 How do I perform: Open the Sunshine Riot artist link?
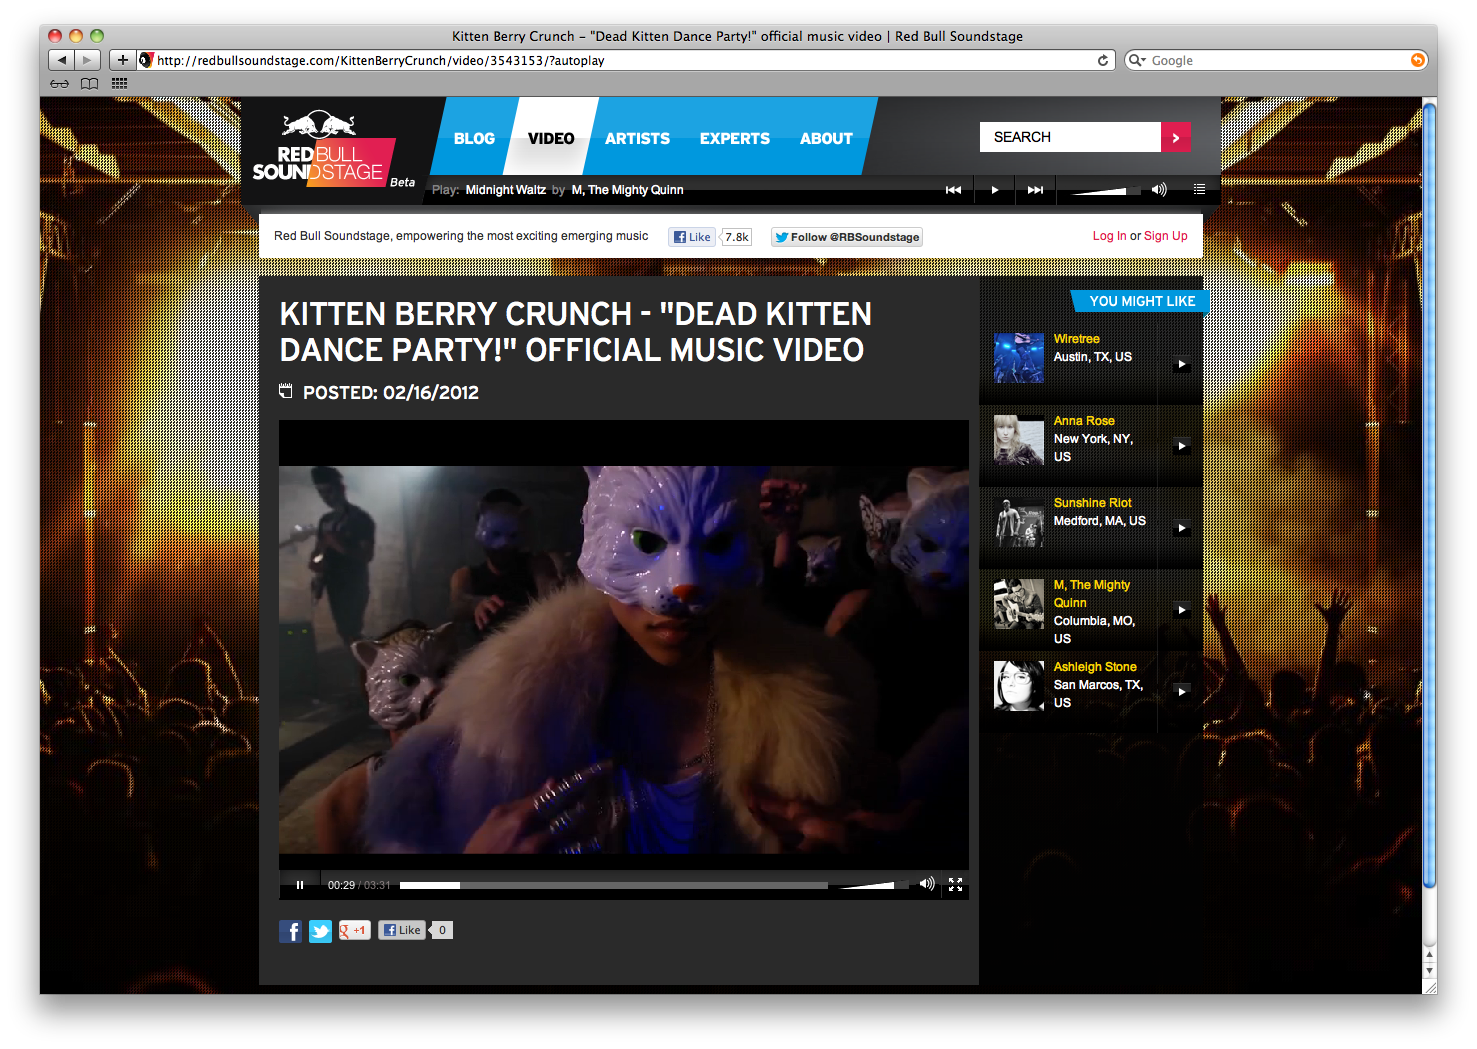coord(1093,503)
